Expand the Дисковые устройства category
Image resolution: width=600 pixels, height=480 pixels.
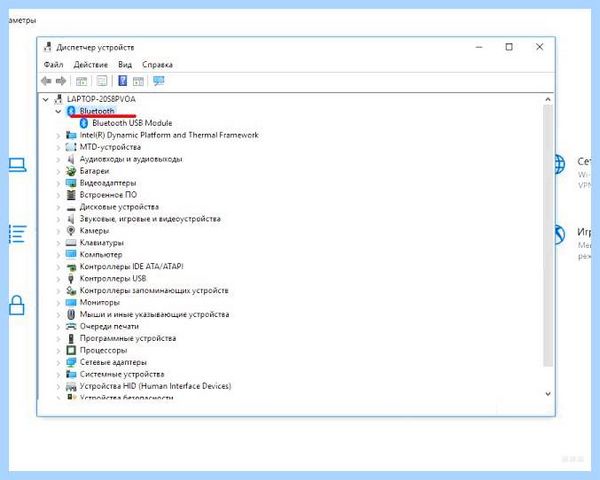58,207
